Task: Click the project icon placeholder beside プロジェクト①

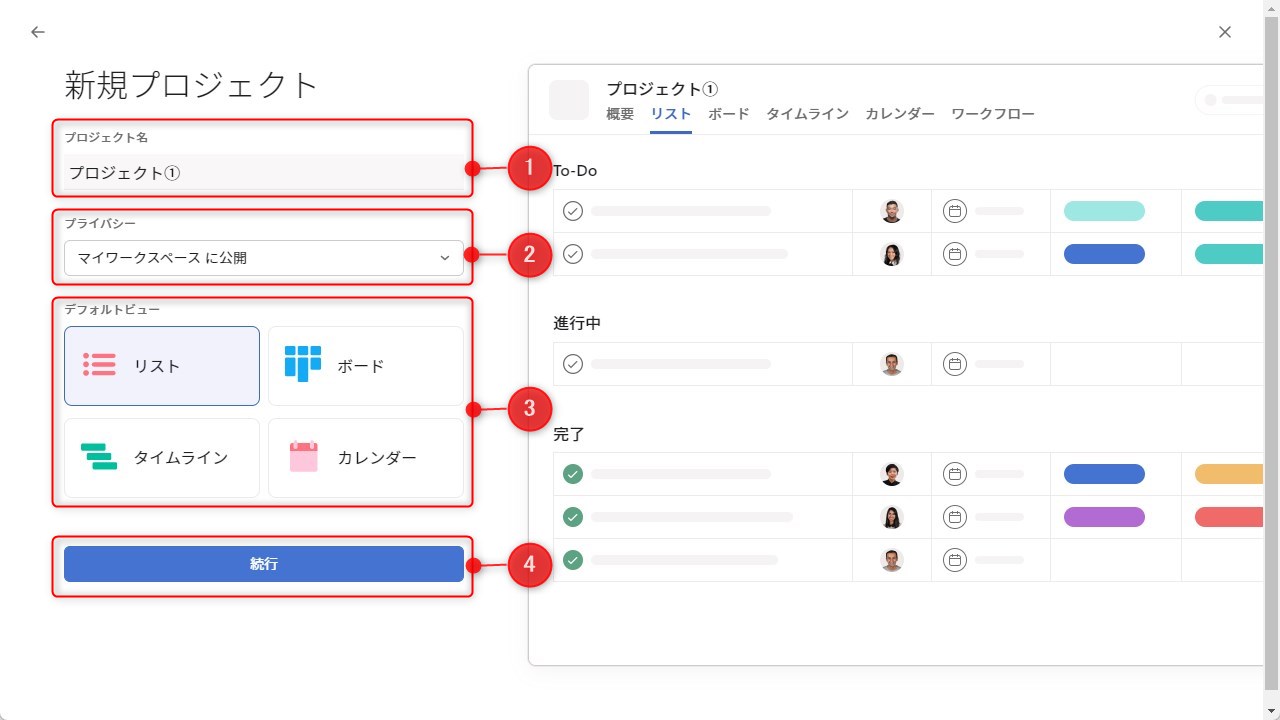Action: (569, 100)
